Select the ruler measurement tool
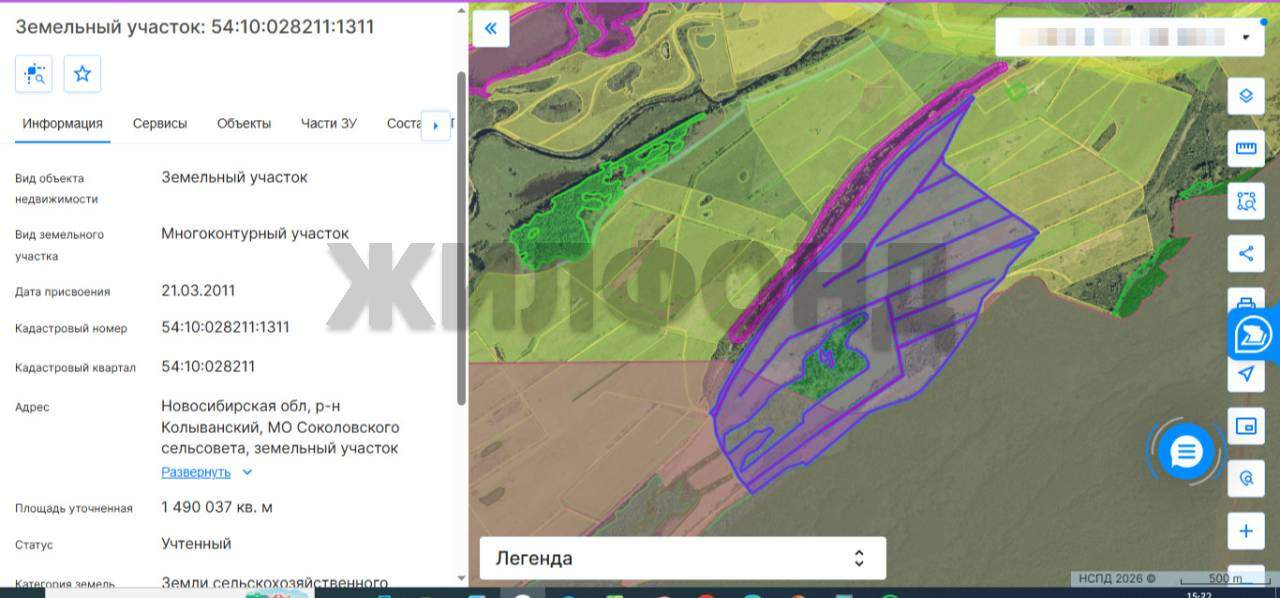Image resolution: width=1280 pixels, height=598 pixels. [x=1246, y=148]
